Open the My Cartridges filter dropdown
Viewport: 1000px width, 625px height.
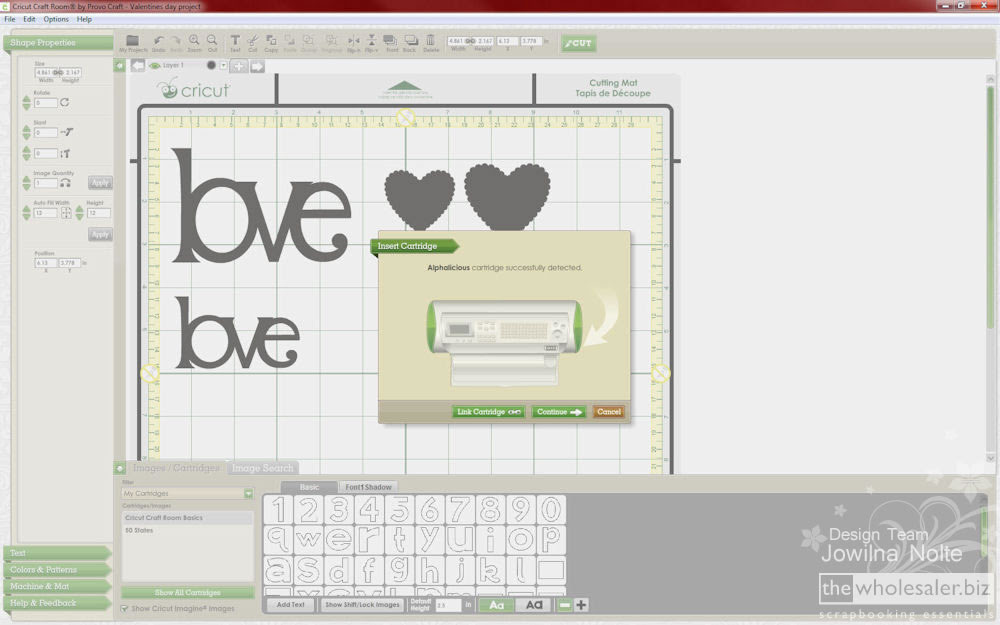coord(248,494)
